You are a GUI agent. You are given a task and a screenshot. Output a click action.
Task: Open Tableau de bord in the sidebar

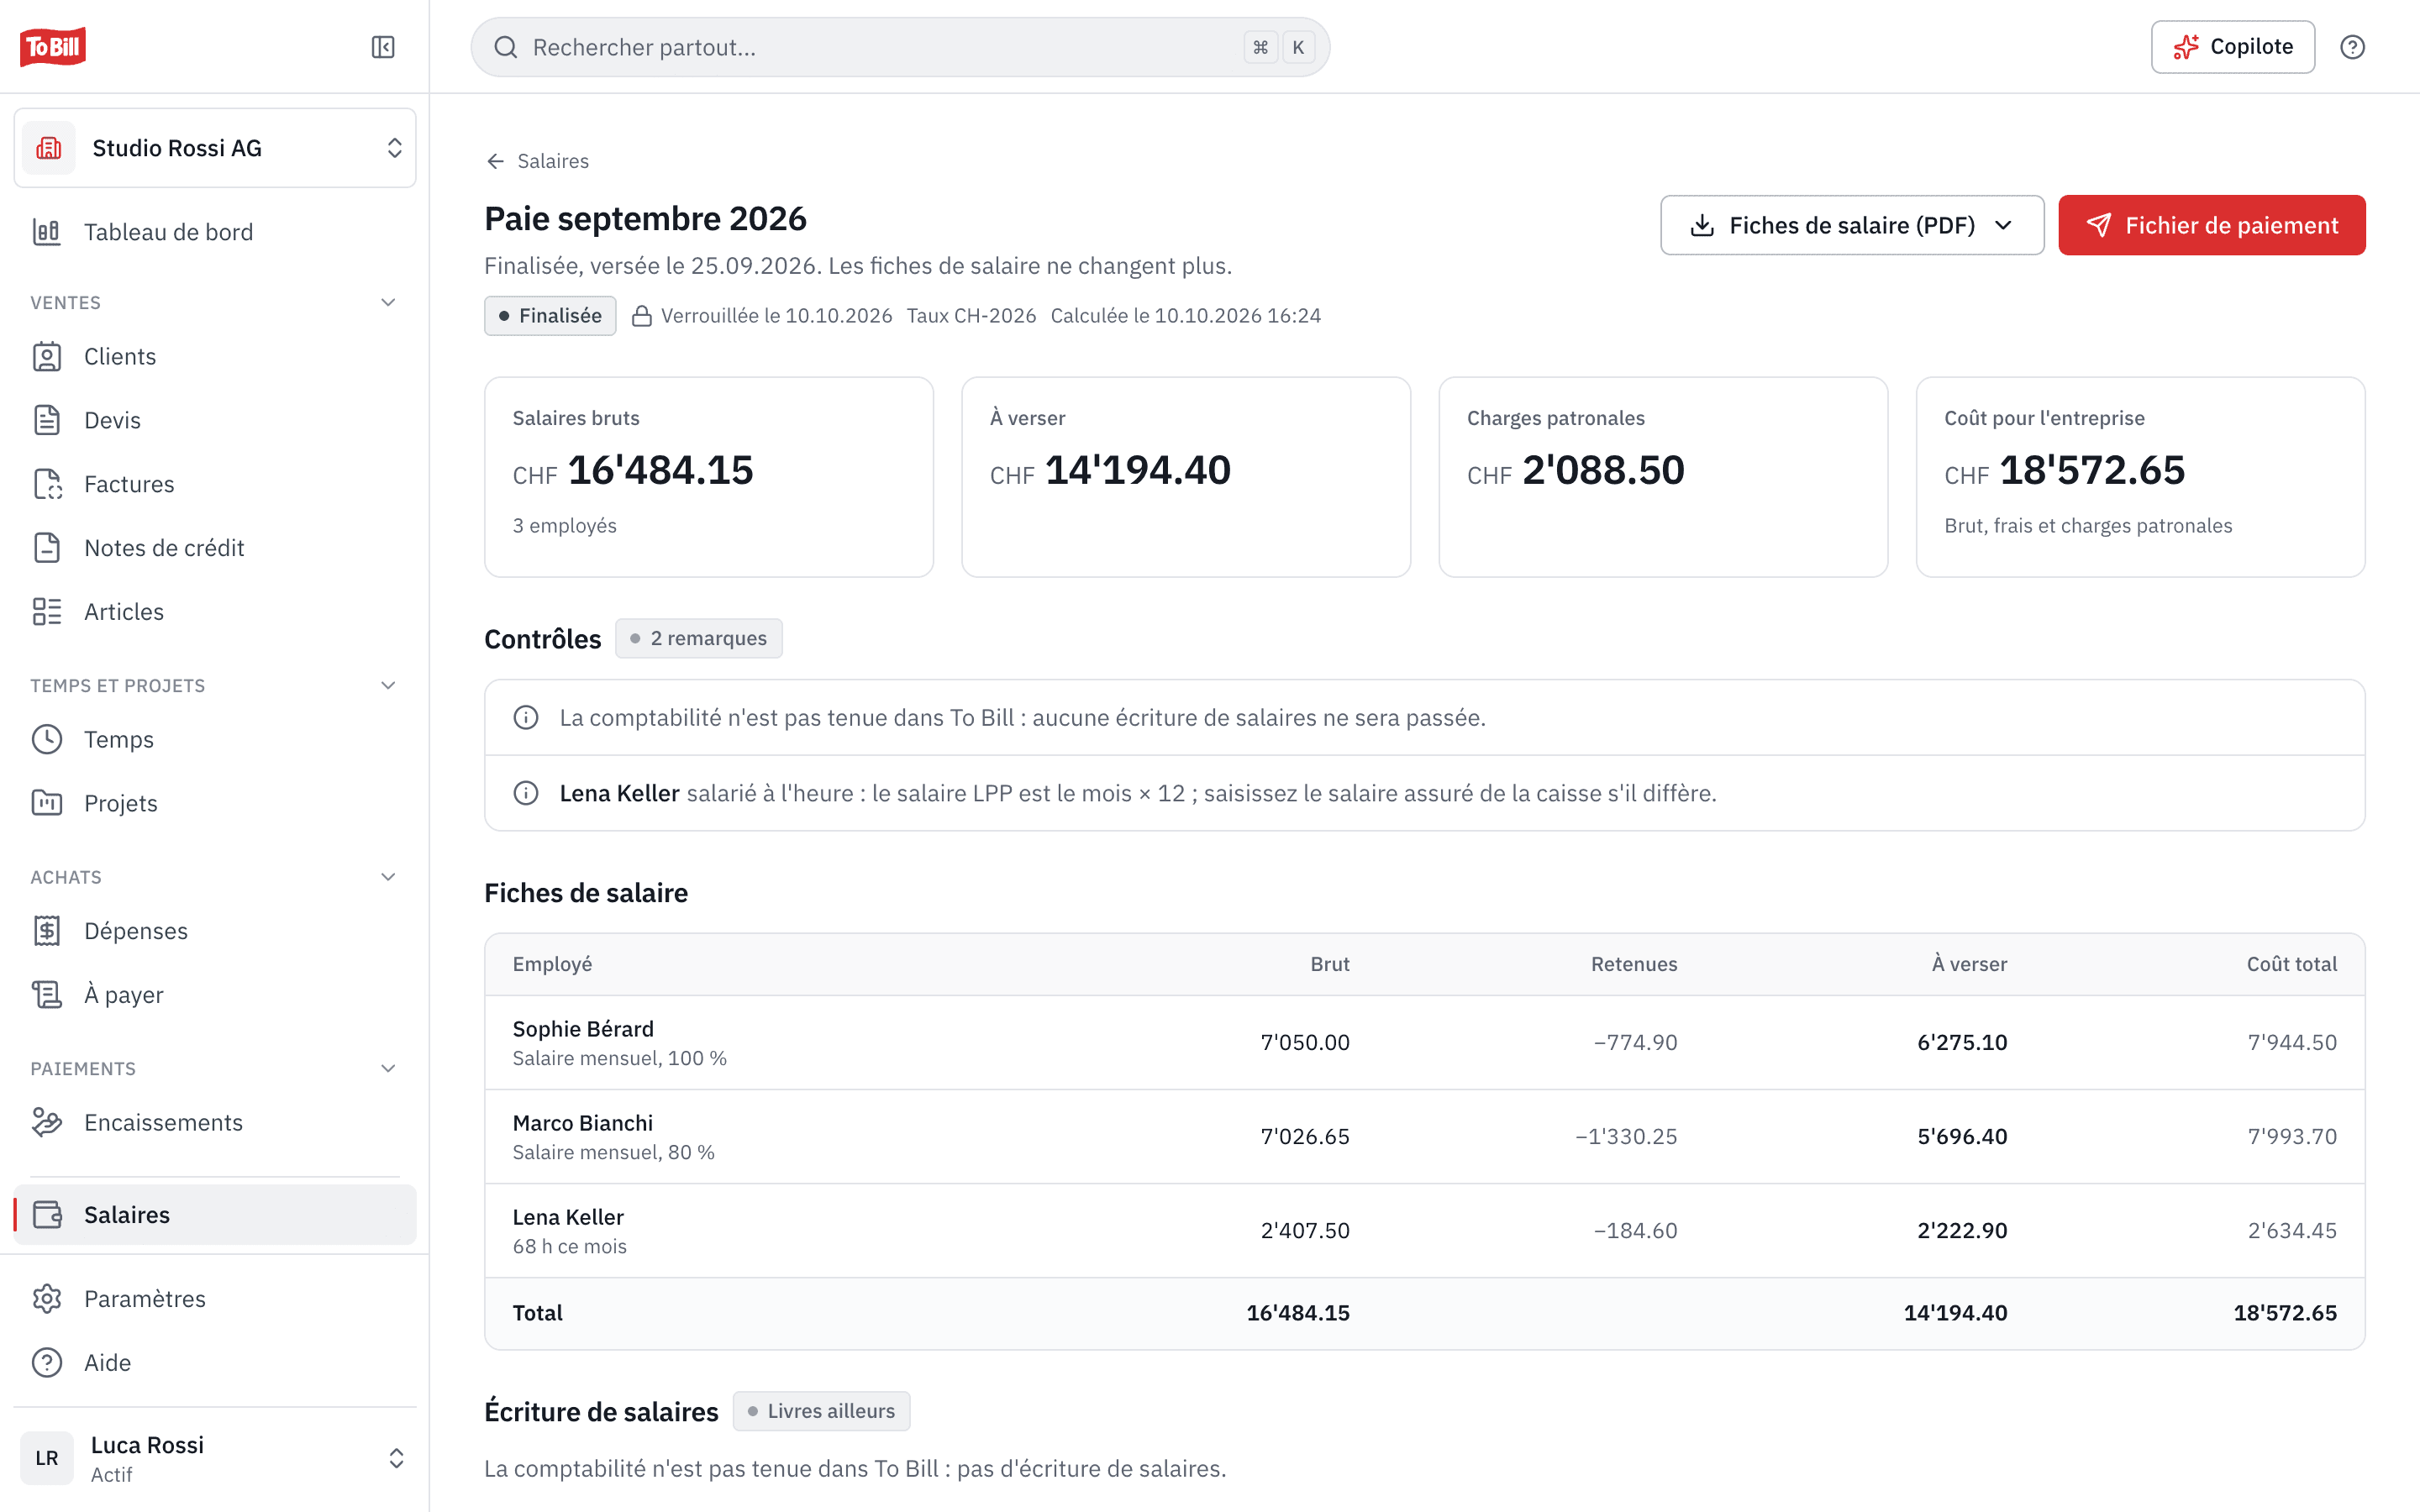[215, 232]
